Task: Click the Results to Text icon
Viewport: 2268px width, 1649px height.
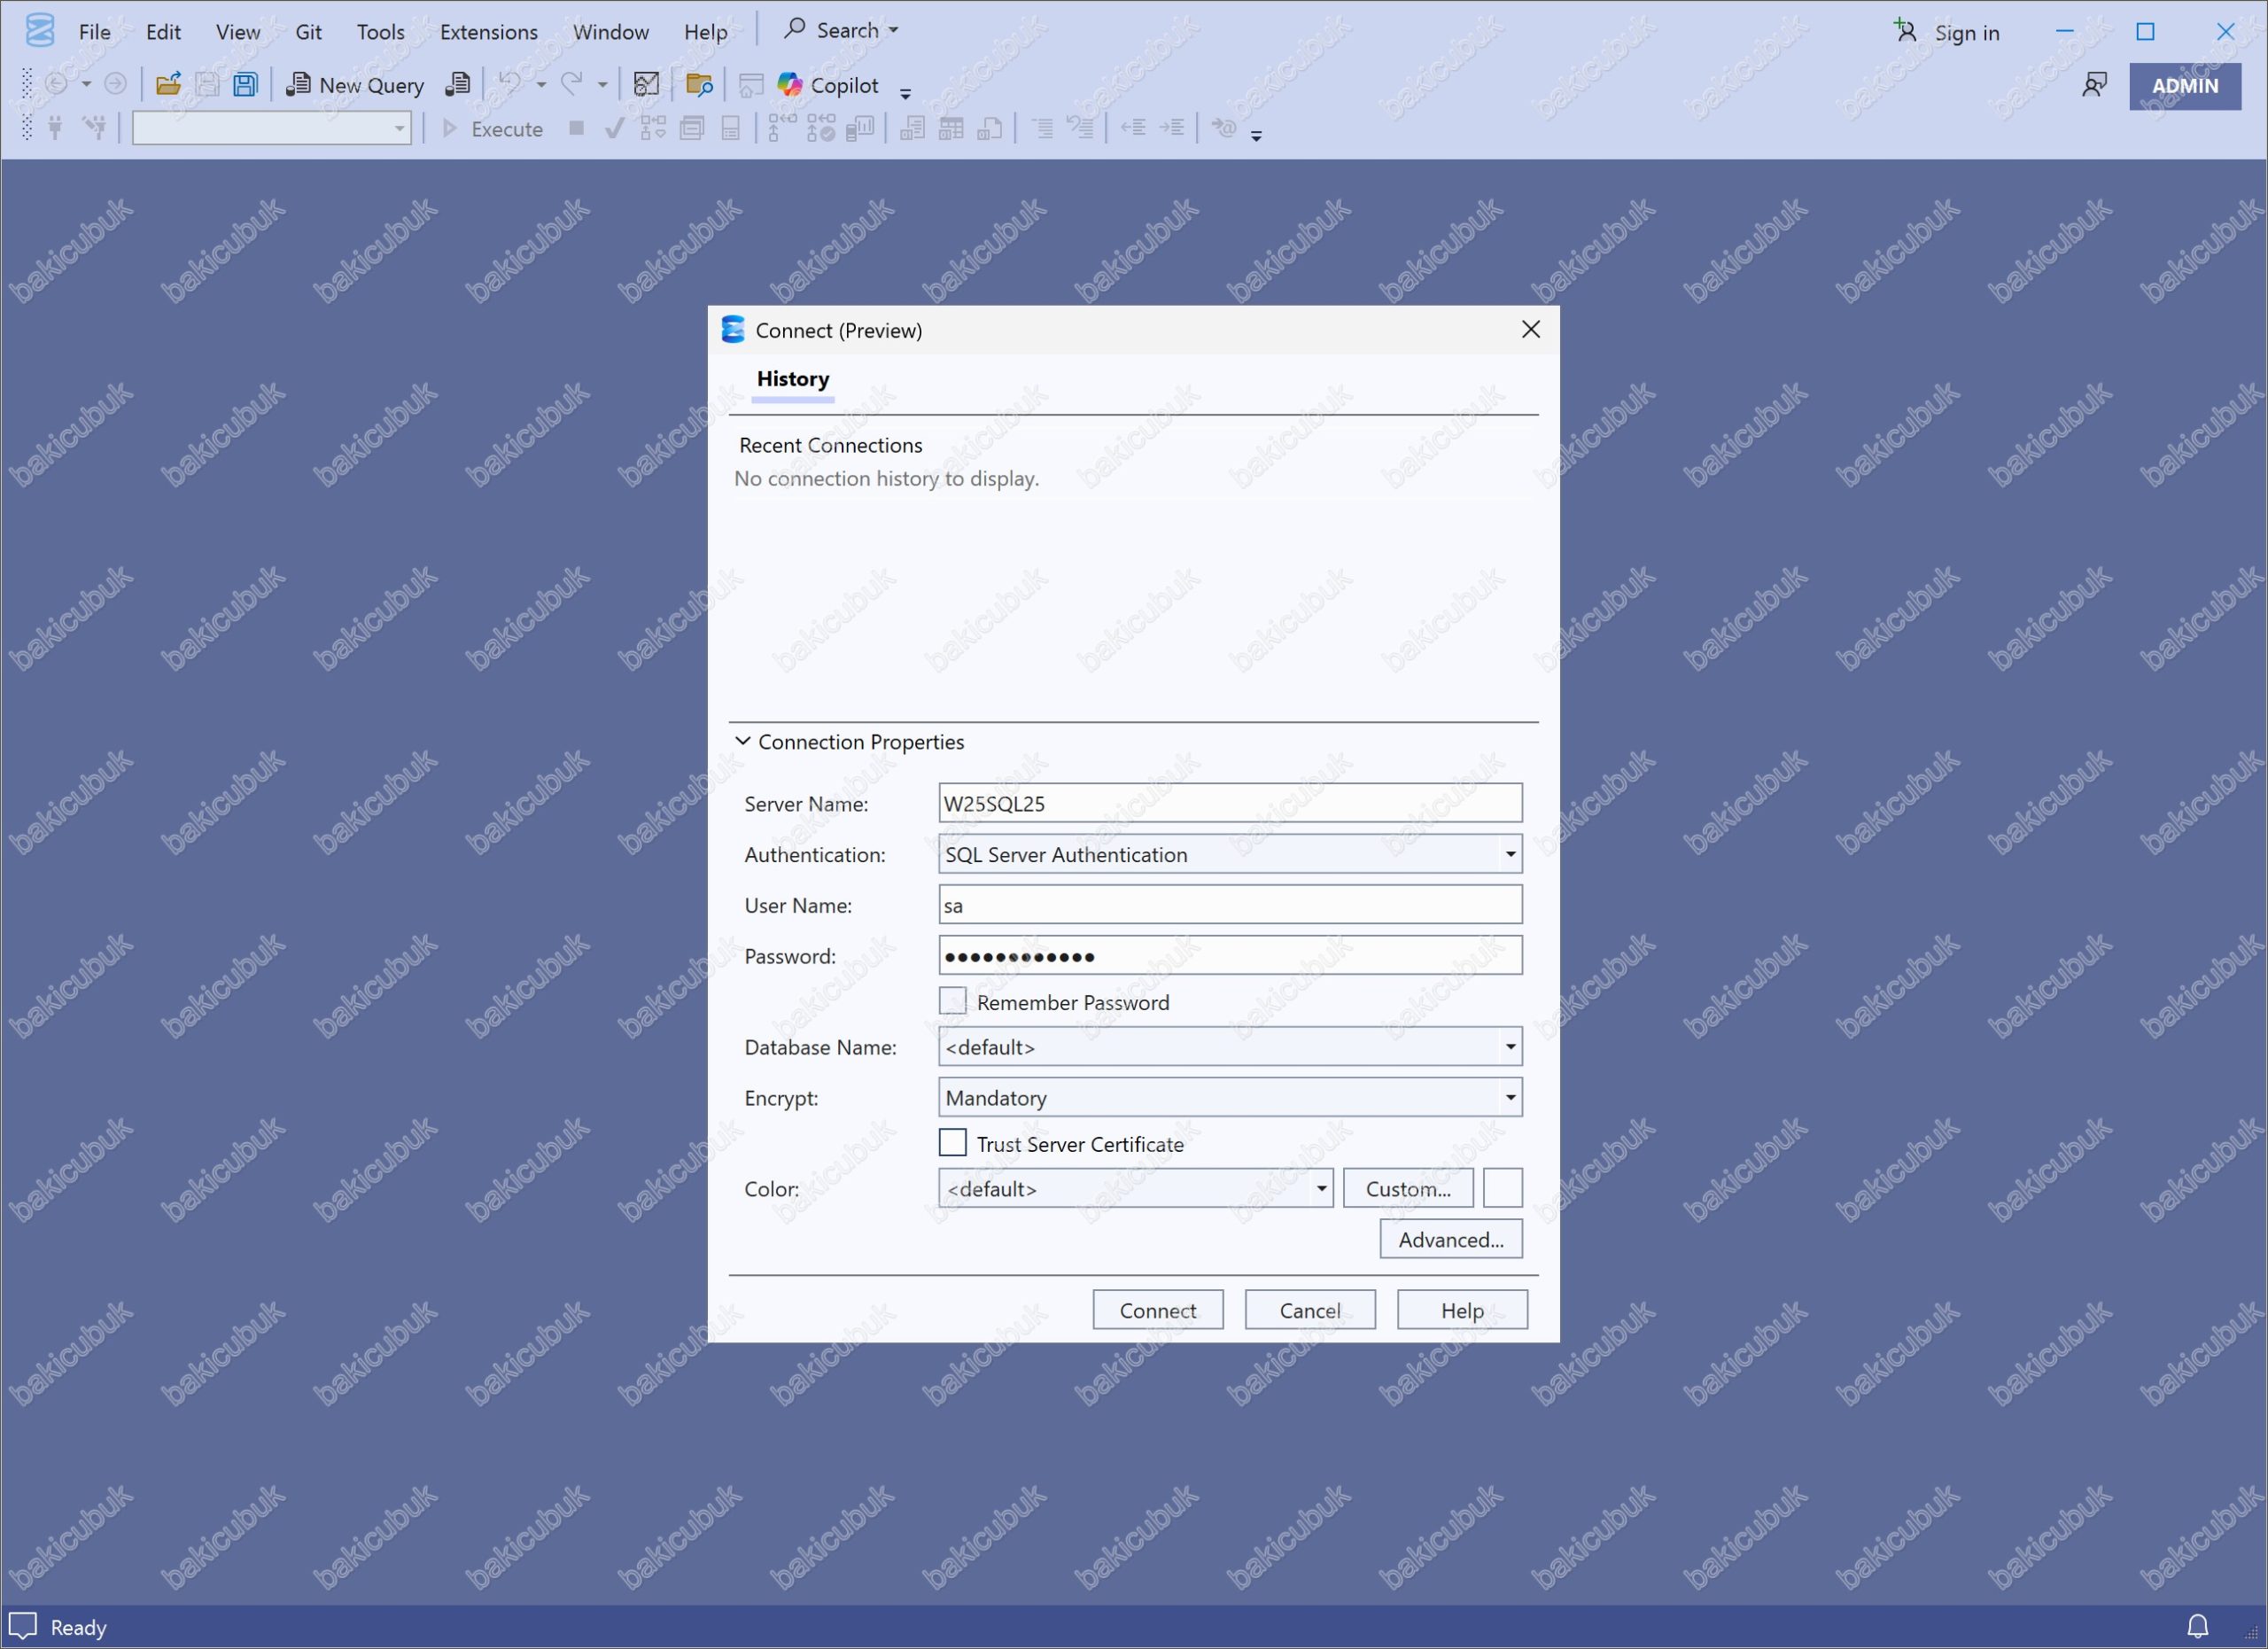Action: click(x=912, y=128)
